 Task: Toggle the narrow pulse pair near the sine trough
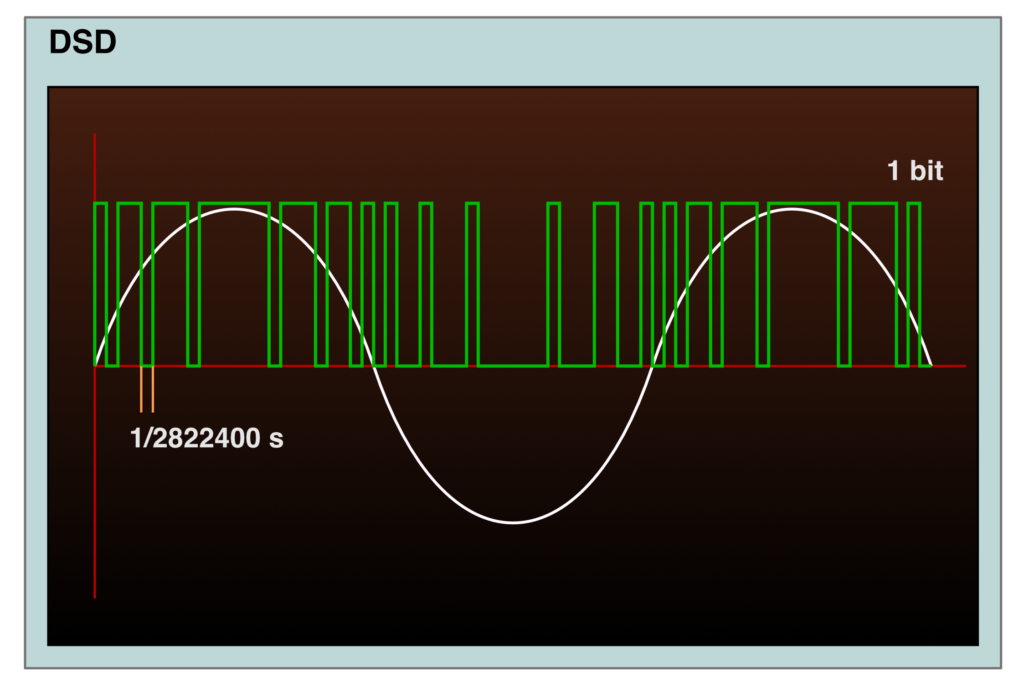pyautogui.click(x=470, y=285)
